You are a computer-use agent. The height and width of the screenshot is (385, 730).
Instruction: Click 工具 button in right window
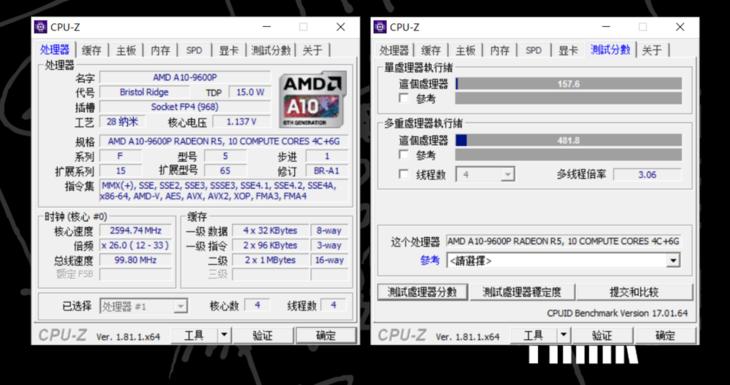pyautogui.click(x=534, y=335)
